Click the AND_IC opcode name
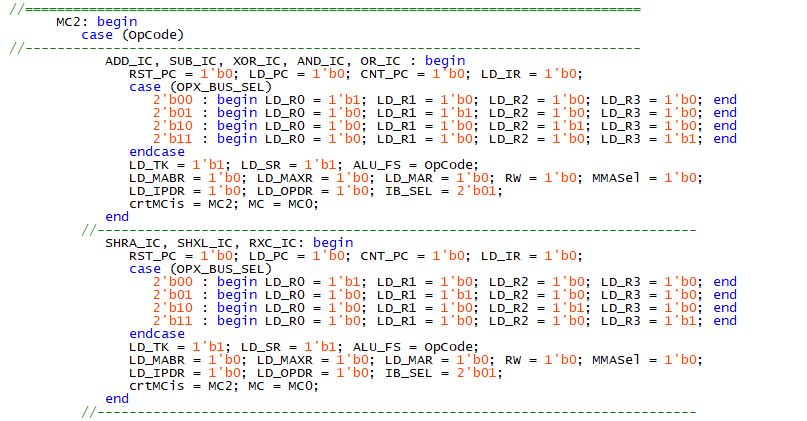Viewport: 807px width, 421px height. click(321, 61)
